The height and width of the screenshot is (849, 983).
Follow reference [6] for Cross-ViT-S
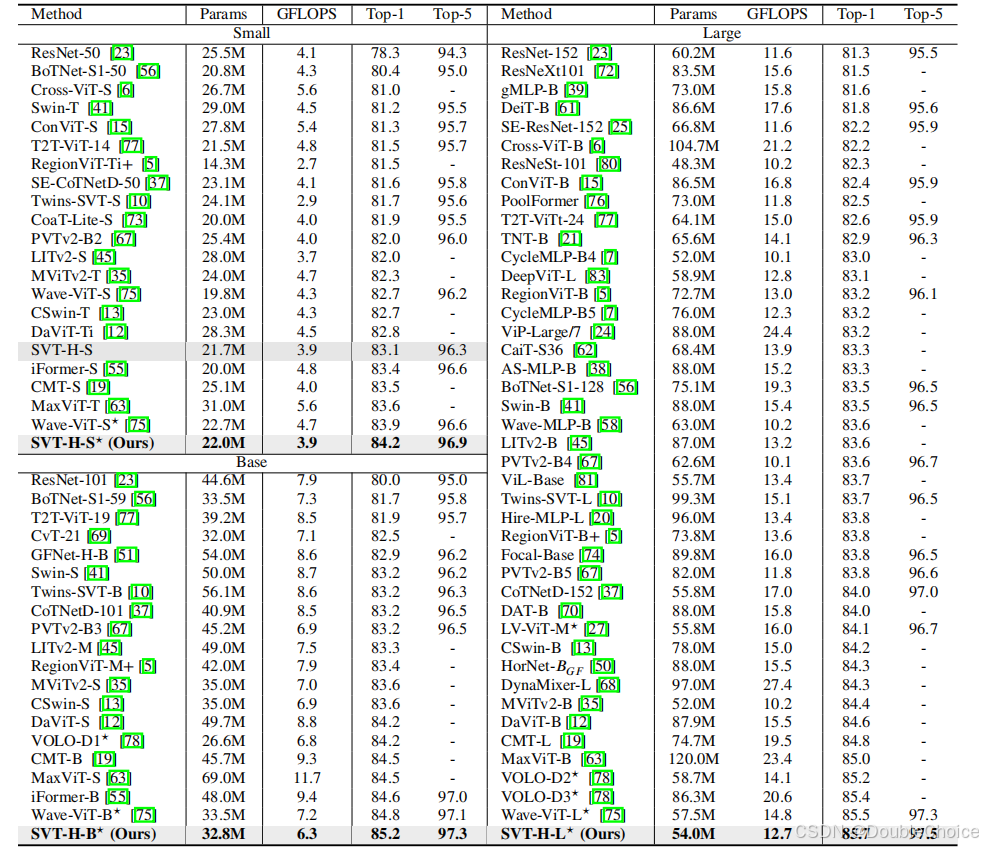(126, 90)
